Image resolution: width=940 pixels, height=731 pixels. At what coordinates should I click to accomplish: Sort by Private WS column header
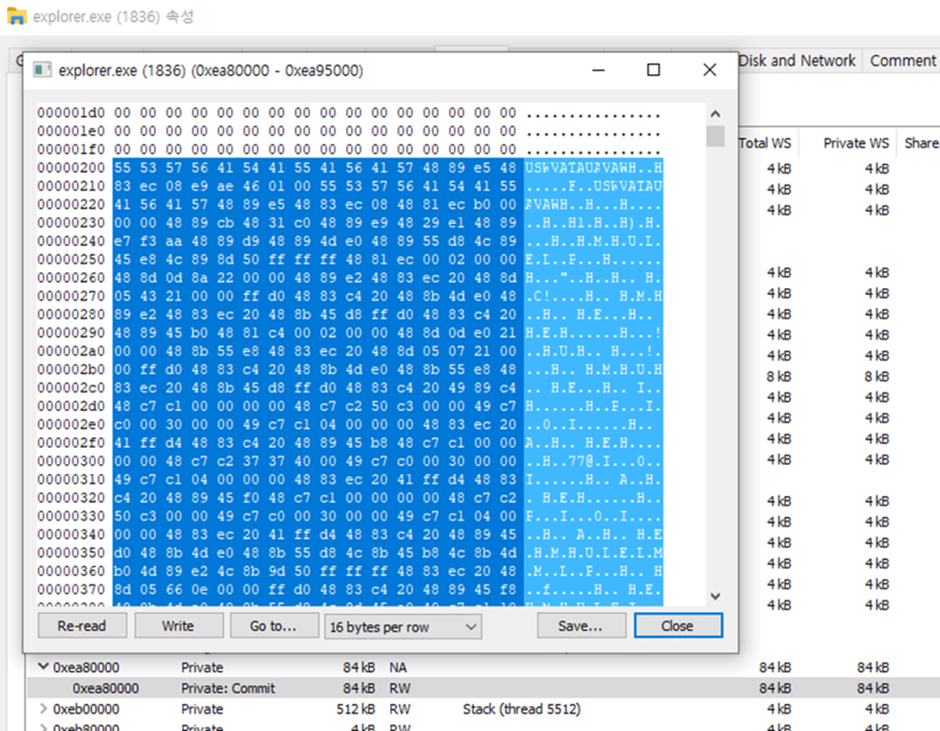click(x=855, y=143)
